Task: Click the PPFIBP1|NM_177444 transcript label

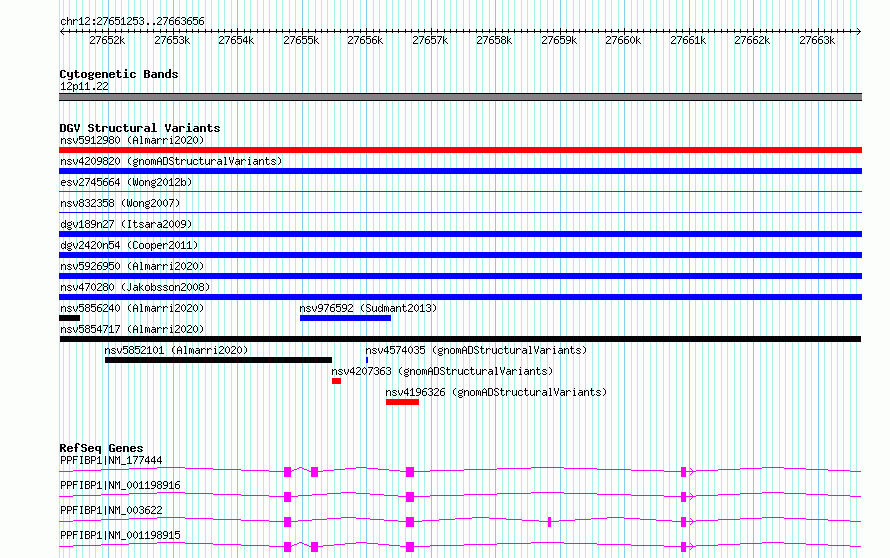Action: pyautogui.click(x=111, y=460)
